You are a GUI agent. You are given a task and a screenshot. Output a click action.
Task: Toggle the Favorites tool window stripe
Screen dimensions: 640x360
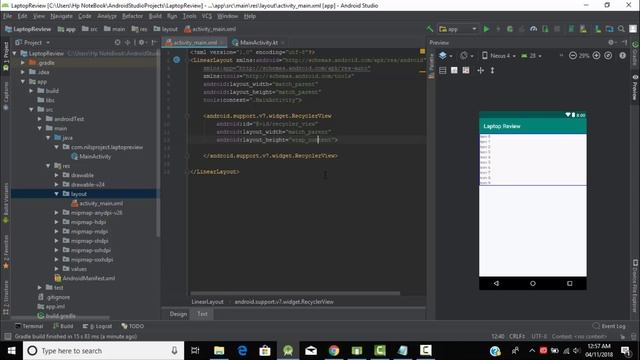tap(6, 251)
